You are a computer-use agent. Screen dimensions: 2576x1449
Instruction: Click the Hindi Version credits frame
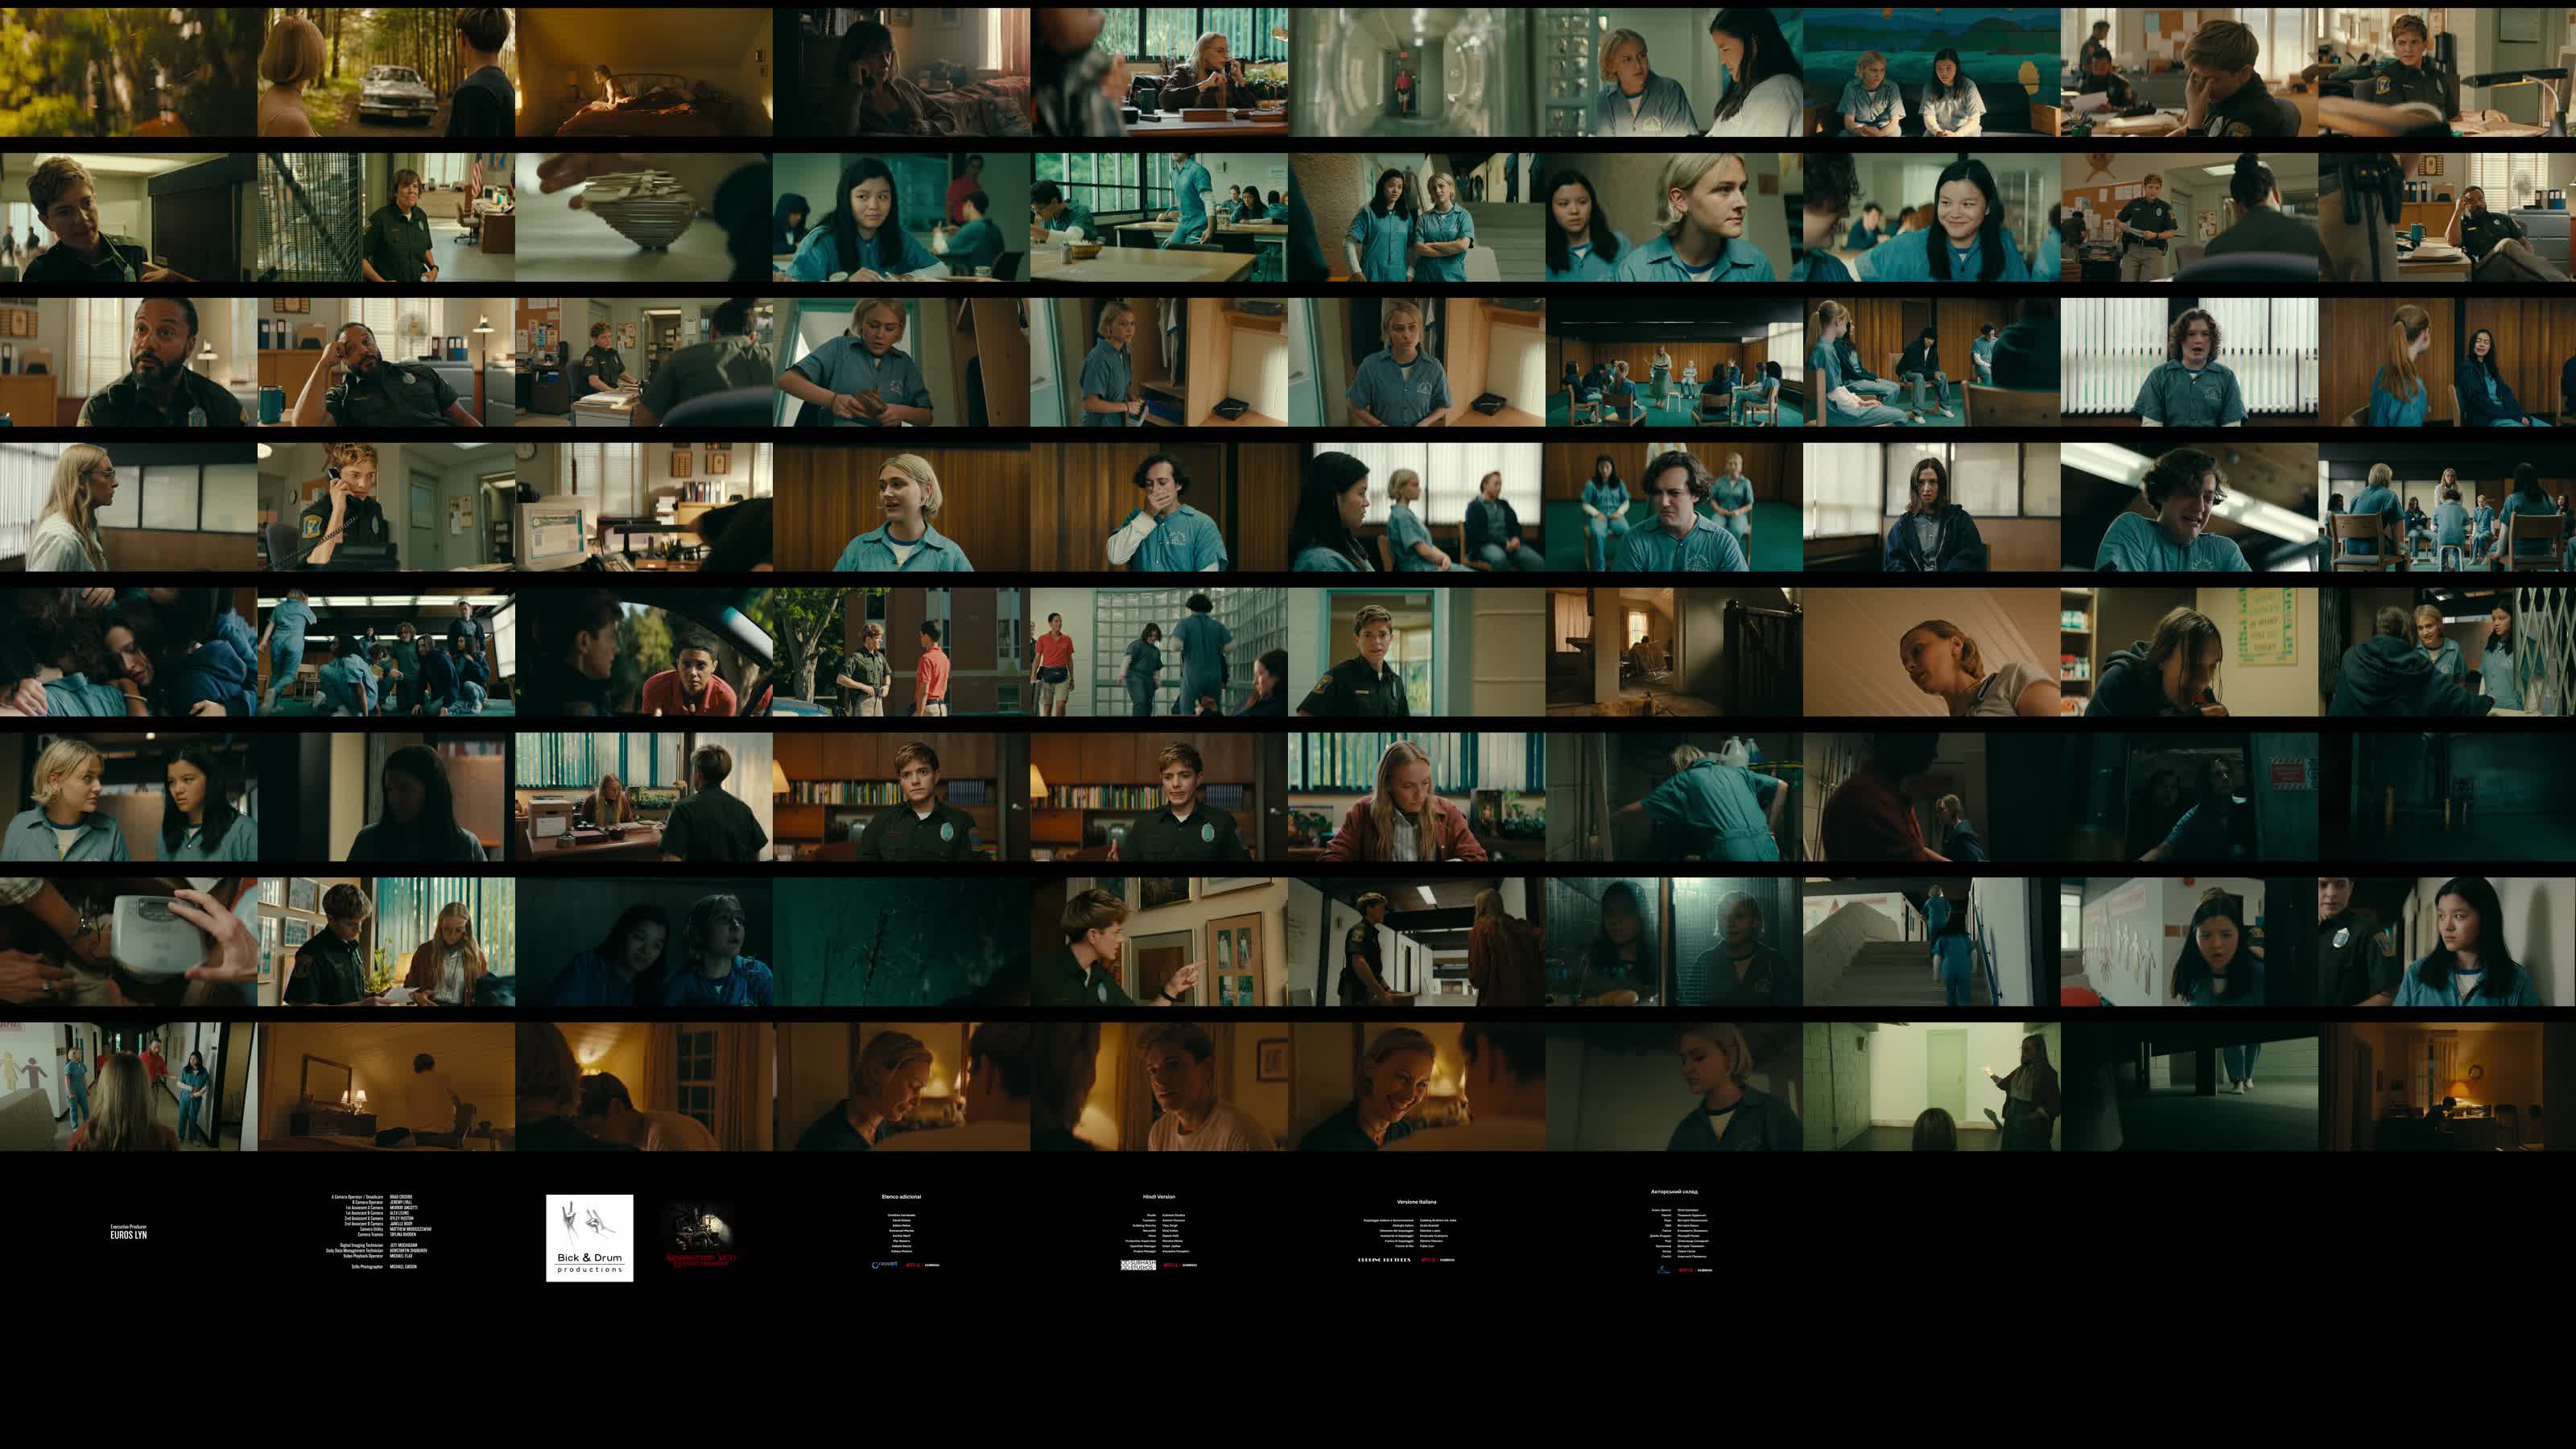pos(1159,1231)
